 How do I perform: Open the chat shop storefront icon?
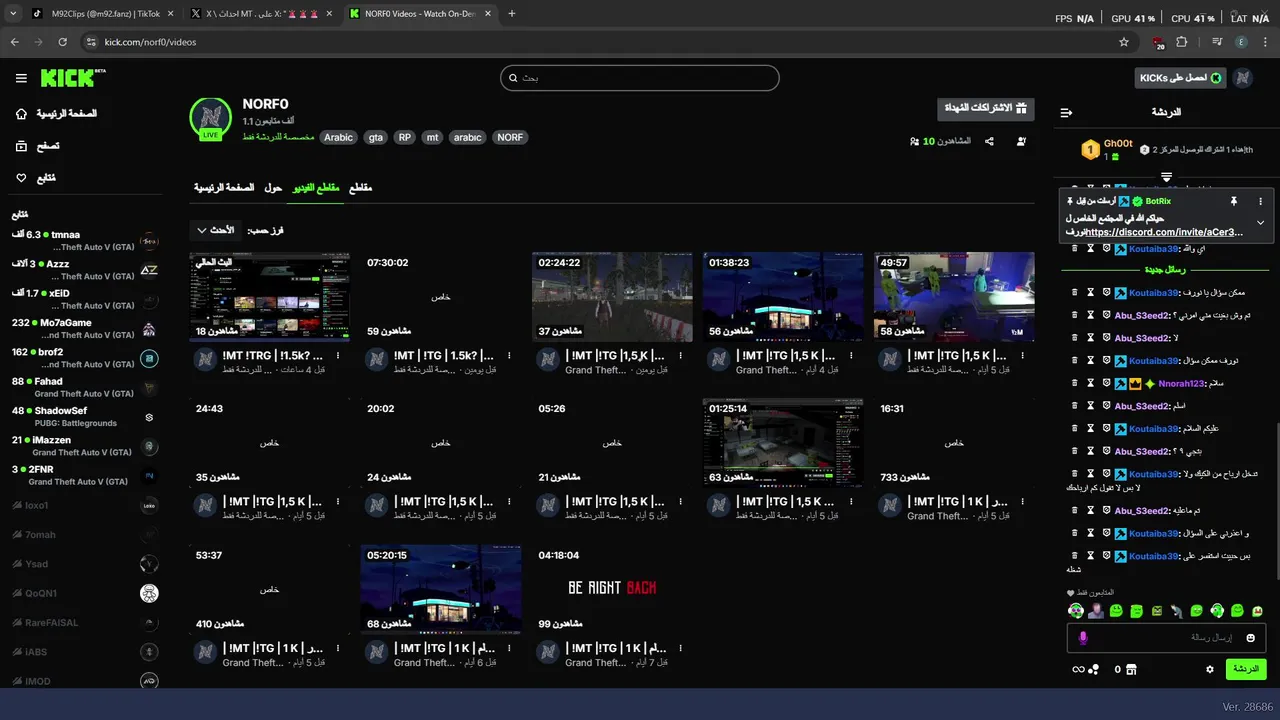point(1132,669)
